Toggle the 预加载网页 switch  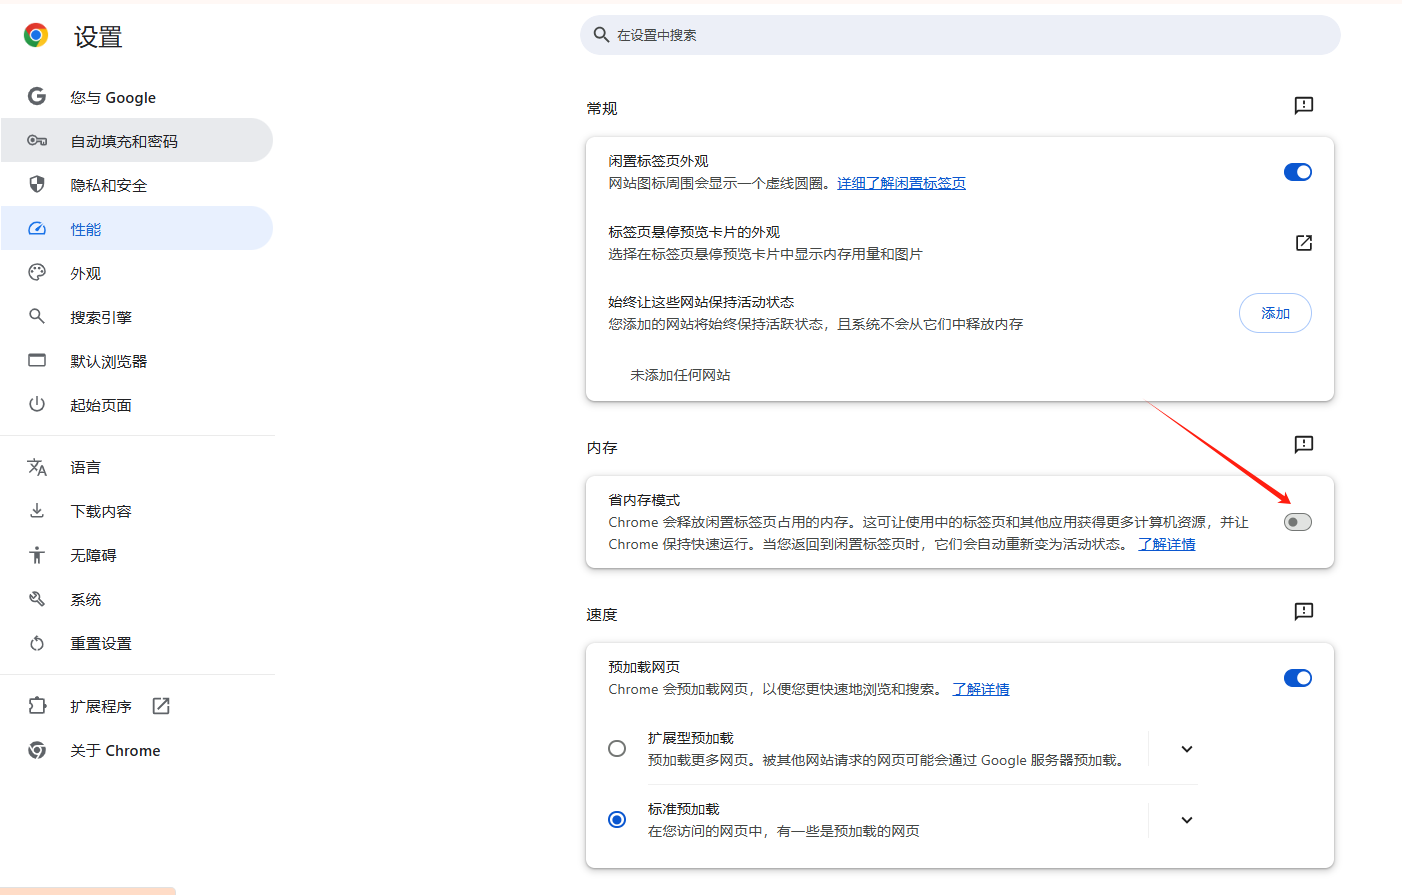click(x=1298, y=678)
